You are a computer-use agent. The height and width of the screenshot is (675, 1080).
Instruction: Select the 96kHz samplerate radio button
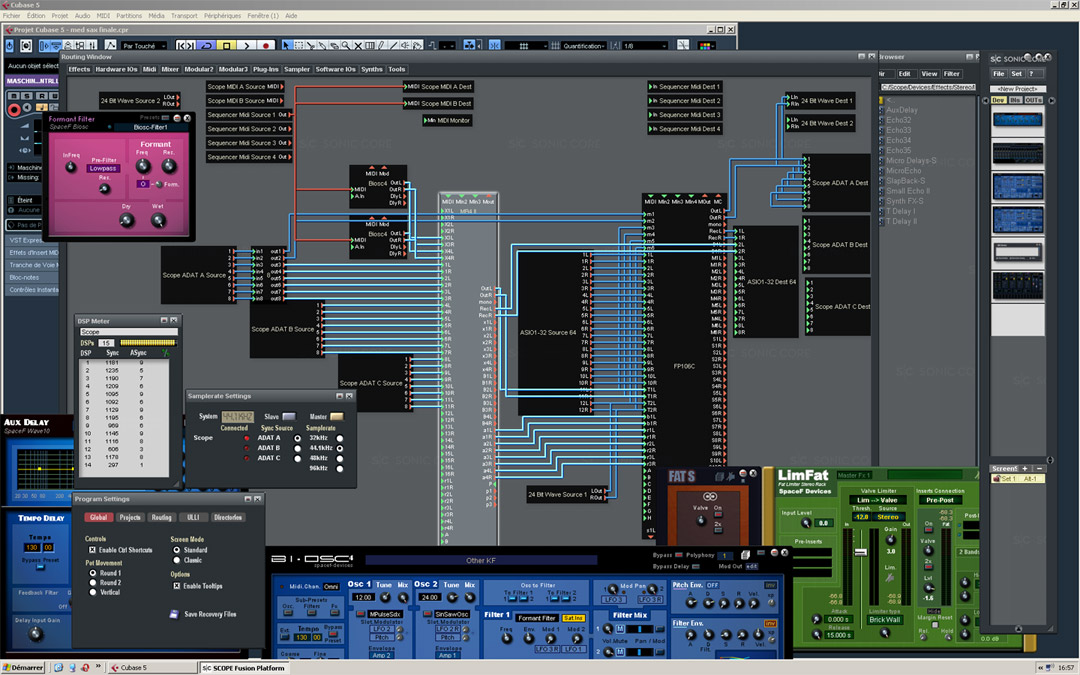tap(340, 469)
